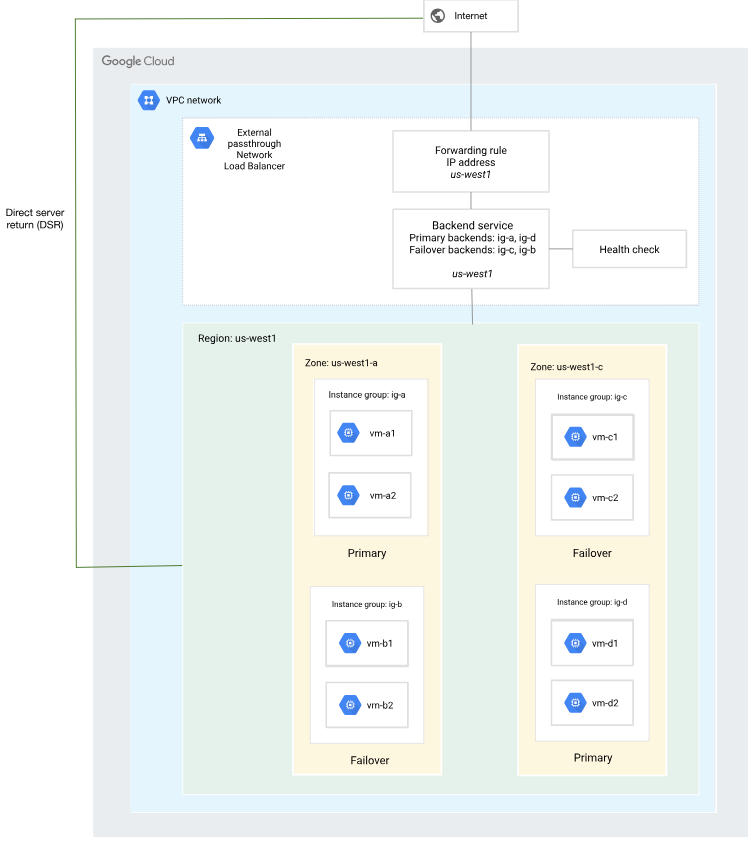Click the Google Cloud logo text
The height and width of the screenshot is (844, 752).
click(138, 62)
